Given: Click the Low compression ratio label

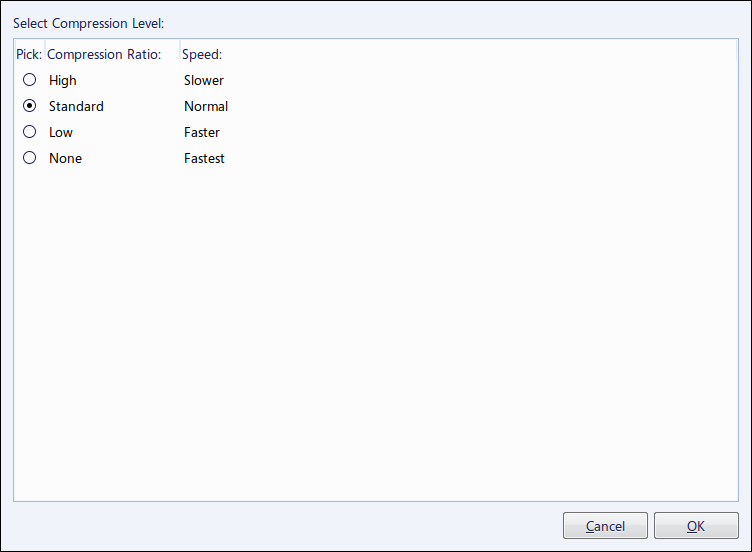Looking at the screenshot, I should click(x=61, y=132).
